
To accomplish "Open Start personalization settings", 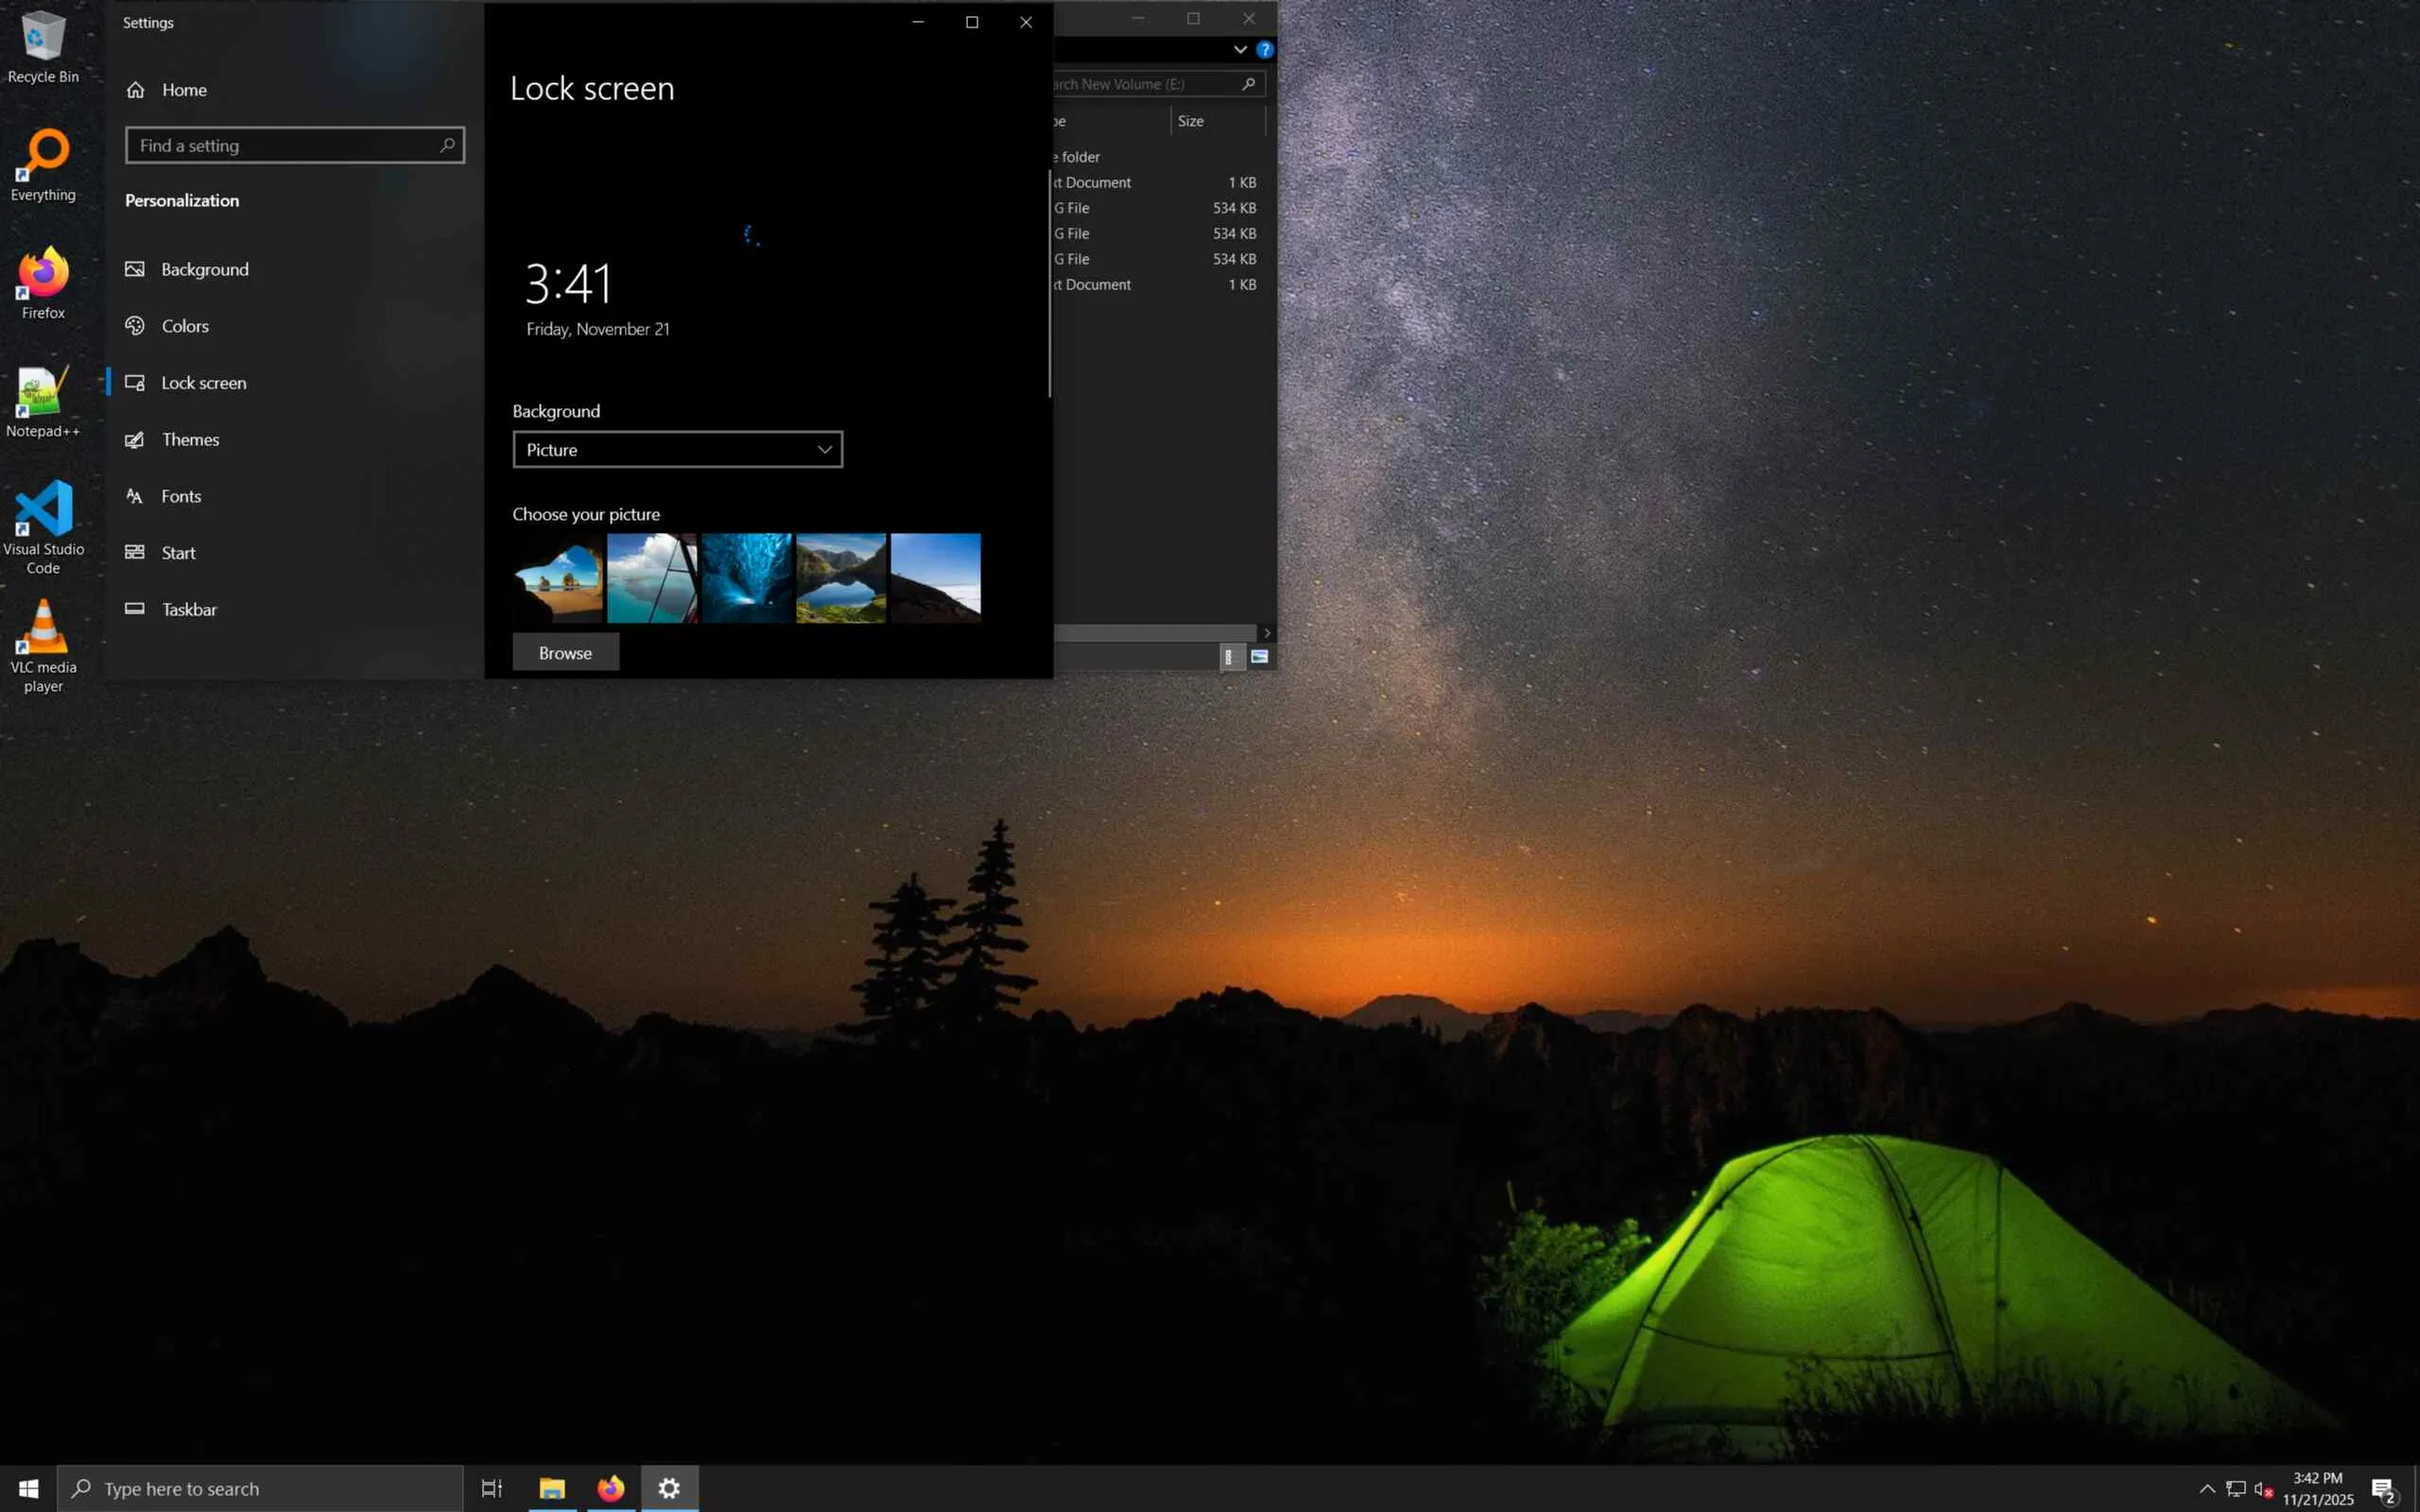I will click(x=178, y=553).
